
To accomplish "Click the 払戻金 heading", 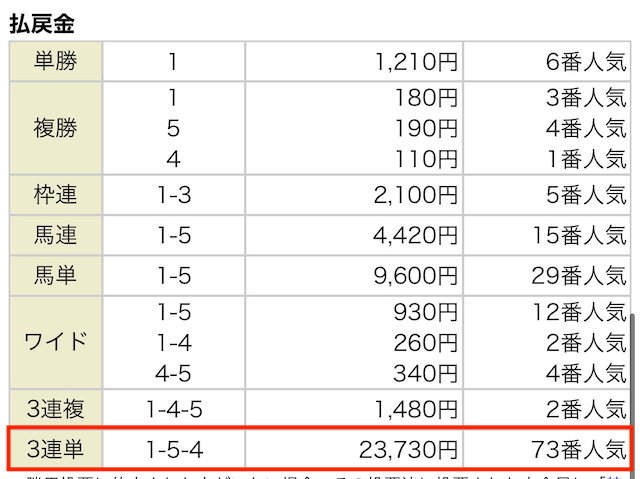I will tap(43, 20).
